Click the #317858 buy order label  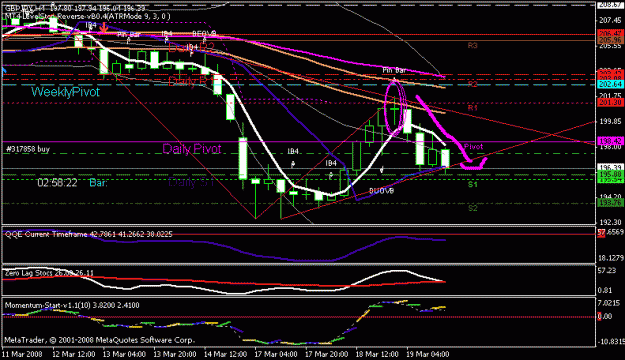coord(28,149)
